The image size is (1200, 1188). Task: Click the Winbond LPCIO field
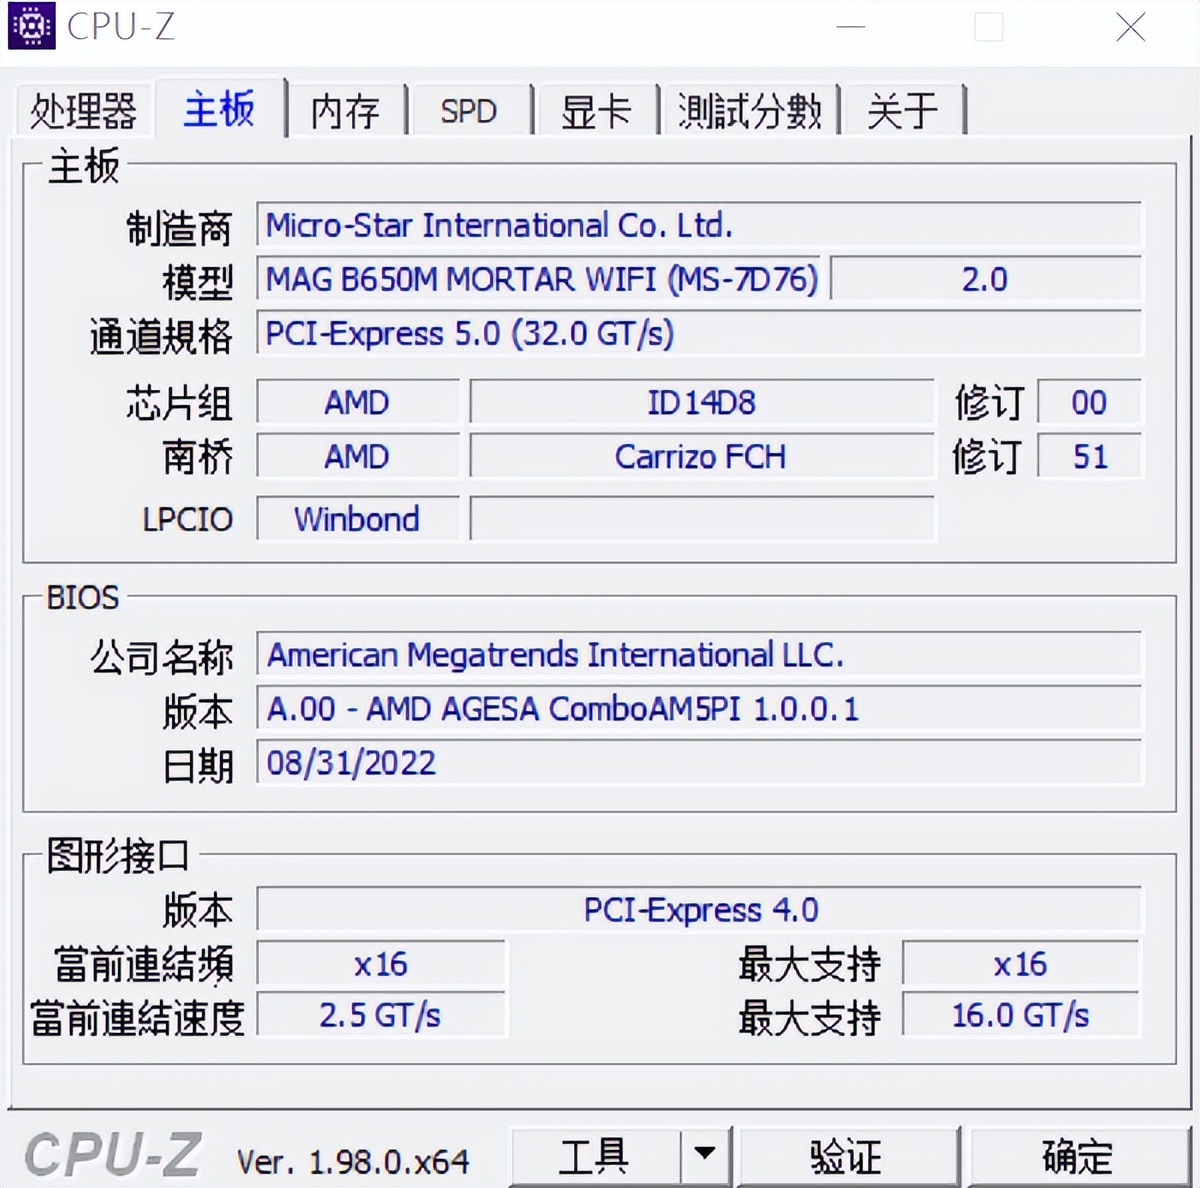[357, 519]
